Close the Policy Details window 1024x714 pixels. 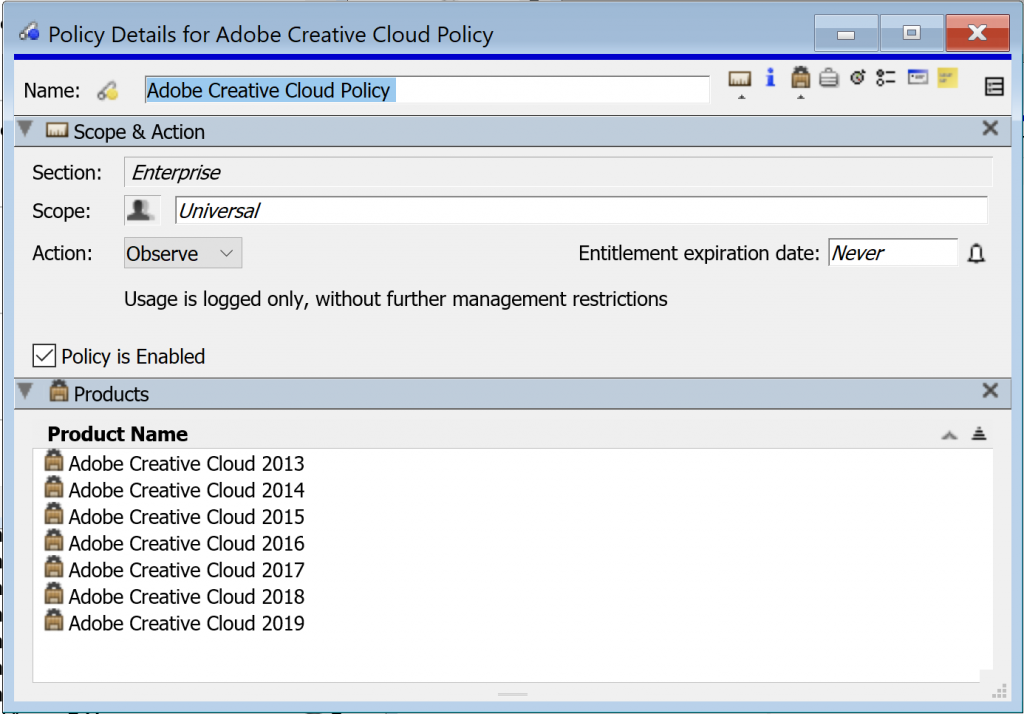tap(977, 33)
